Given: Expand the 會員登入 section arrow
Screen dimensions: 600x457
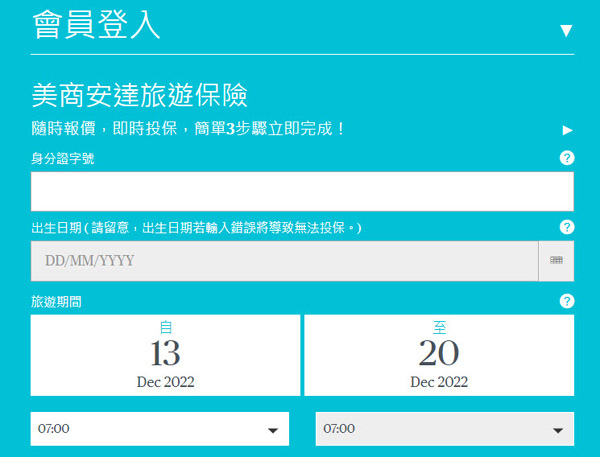Looking at the screenshot, I should (566, 31).
